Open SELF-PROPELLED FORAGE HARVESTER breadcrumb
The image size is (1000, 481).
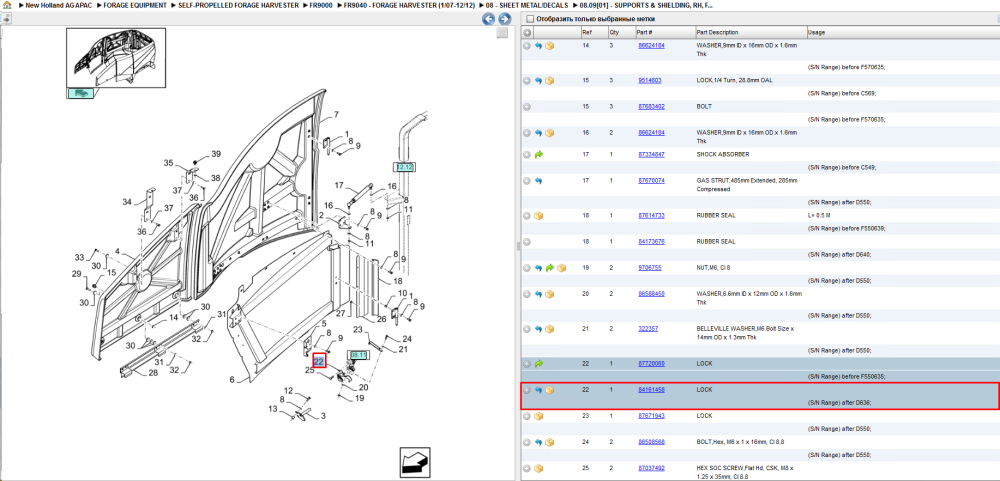[x=239, y=5]
